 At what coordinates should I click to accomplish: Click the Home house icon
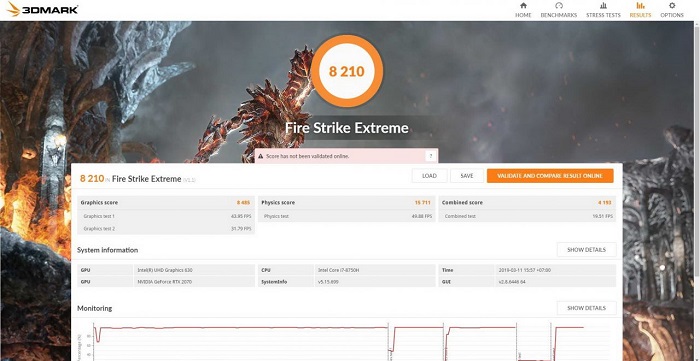pyautogui.click(x=523, y=6)
